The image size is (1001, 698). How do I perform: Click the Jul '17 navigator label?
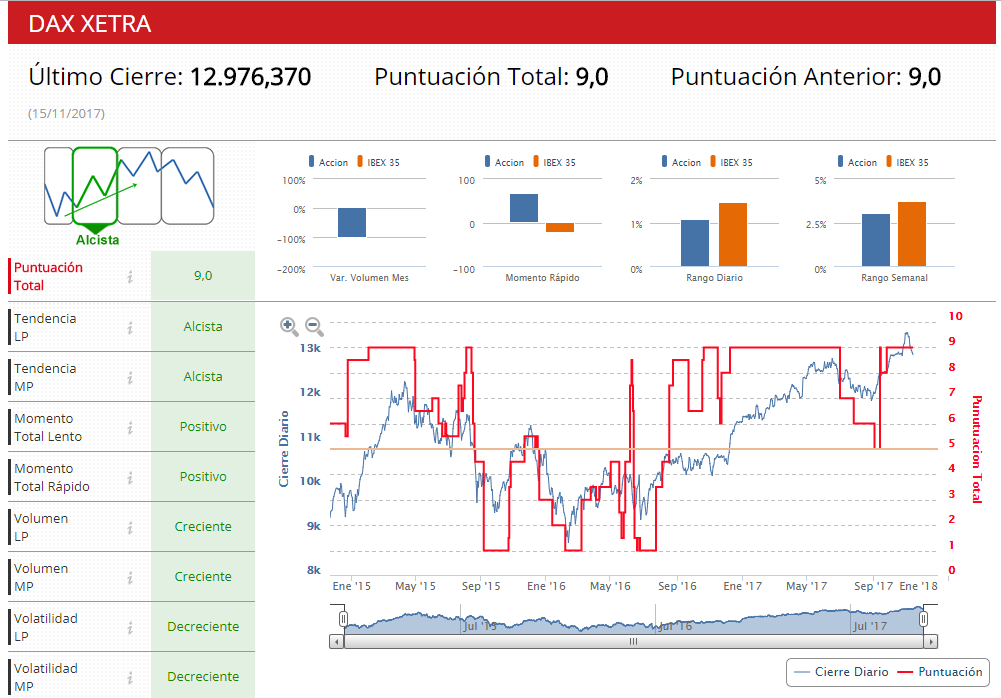click(870, 626)
